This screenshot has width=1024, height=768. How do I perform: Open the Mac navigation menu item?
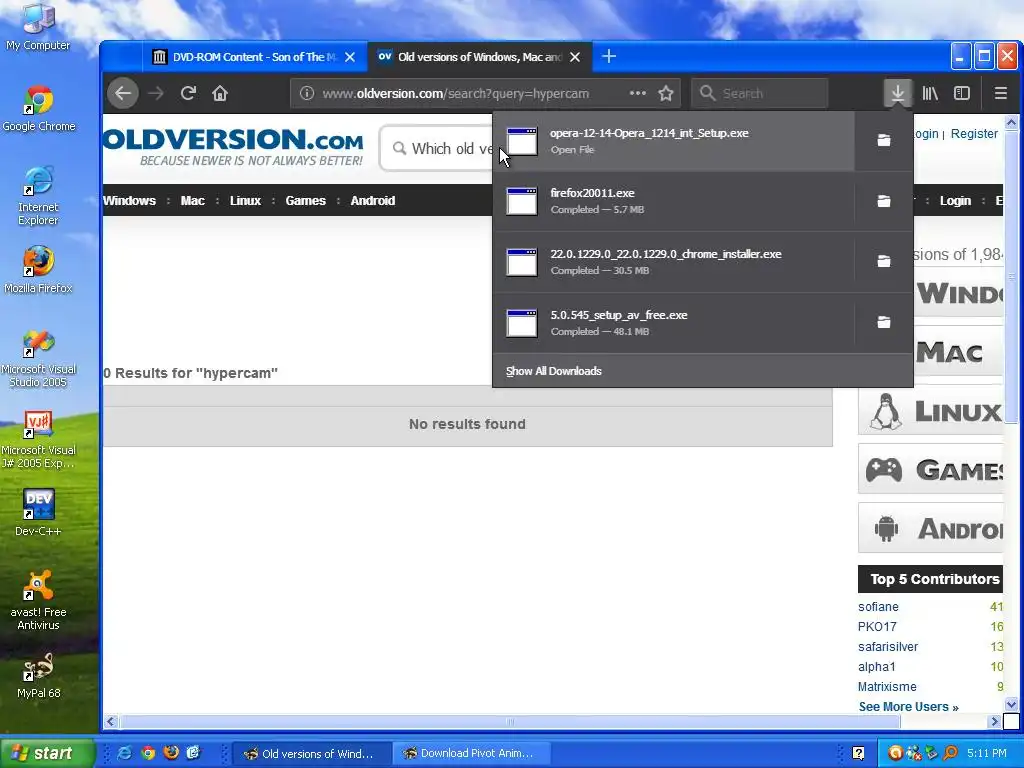click(193, 200)
